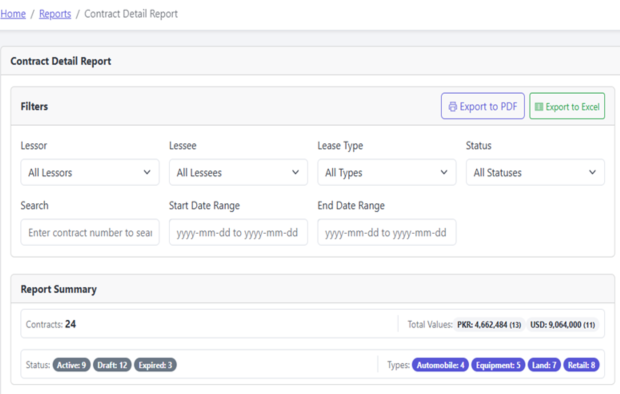
Task: Open the Reports breadcrumb link
Action: 55,14
